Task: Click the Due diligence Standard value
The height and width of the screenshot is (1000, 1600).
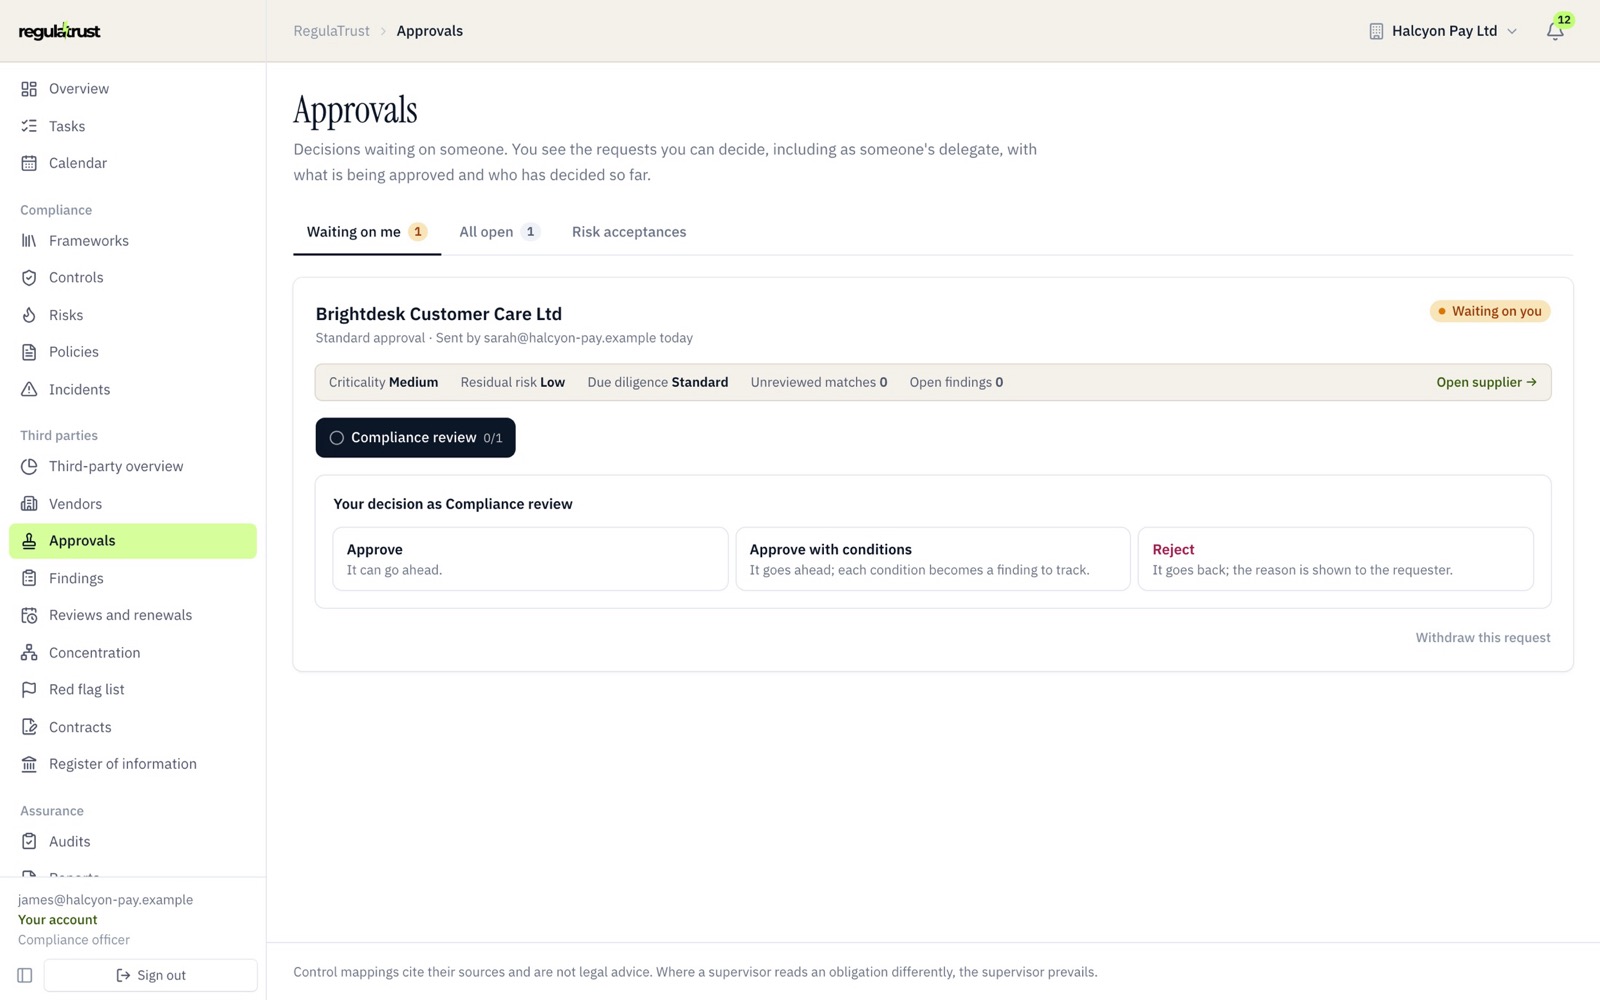Action: pyautogui.click(x=658, y=382)
